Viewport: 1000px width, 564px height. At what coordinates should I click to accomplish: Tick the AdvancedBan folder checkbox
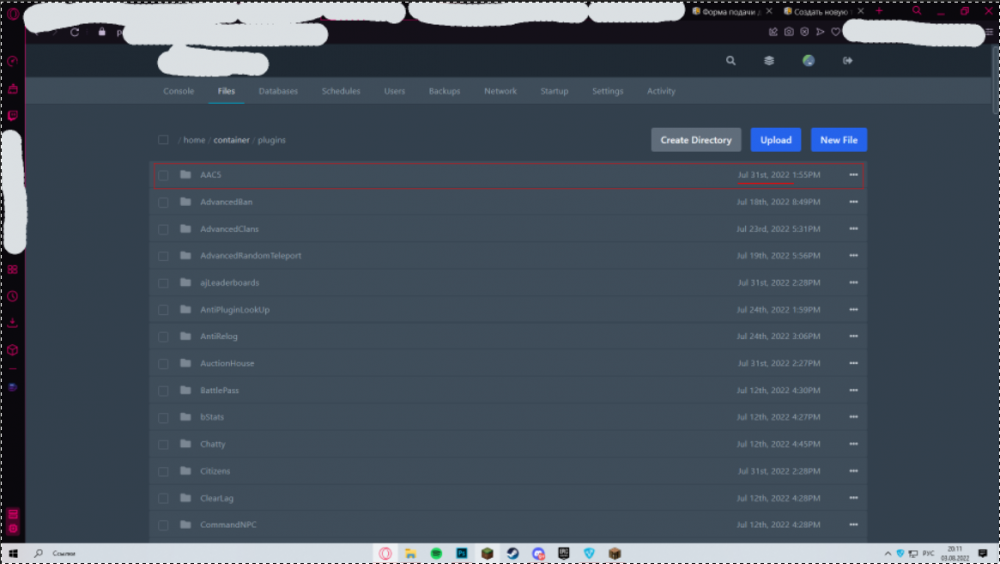[163, 202]
